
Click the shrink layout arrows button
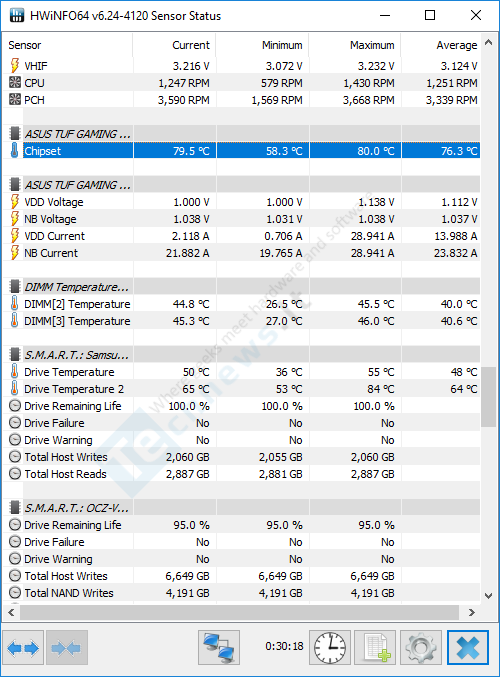pos(67,647)
